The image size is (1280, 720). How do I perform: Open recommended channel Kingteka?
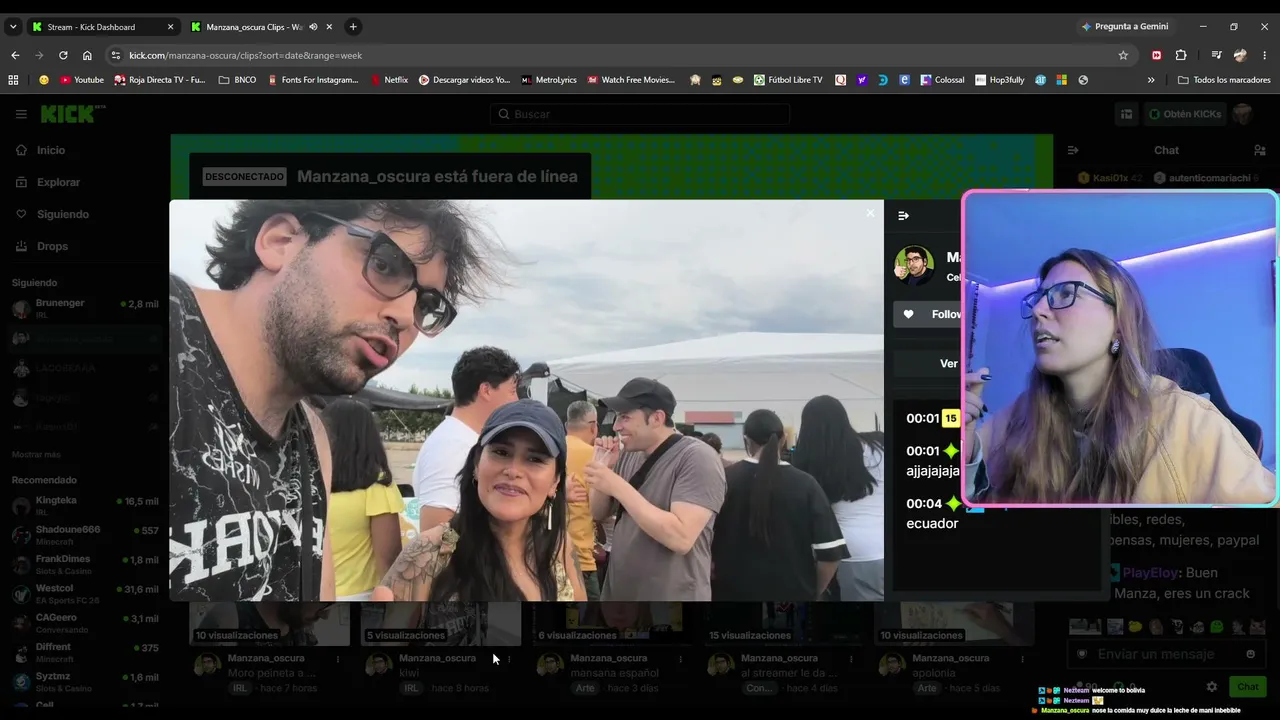click(84, 505)
